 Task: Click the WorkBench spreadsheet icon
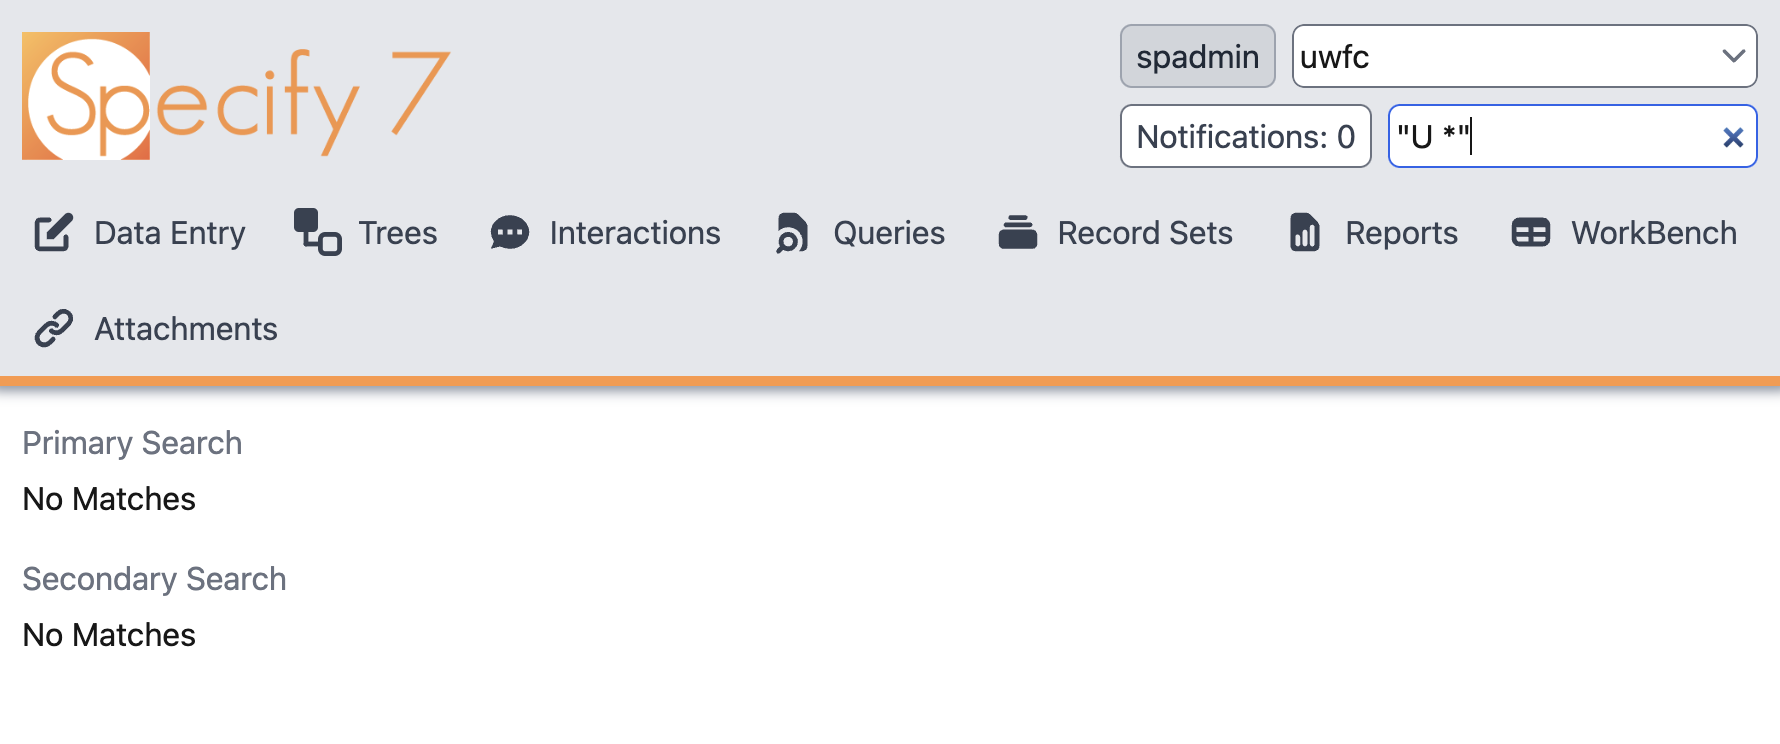click(x=1529, y=232)
